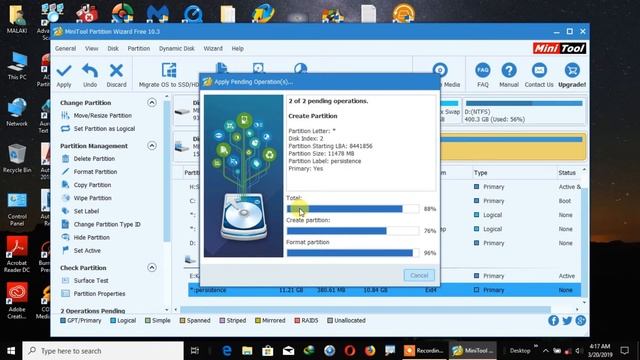Cancel the pending operations dialog
Viewport: 640px width, 360px height.
[419, 275]
